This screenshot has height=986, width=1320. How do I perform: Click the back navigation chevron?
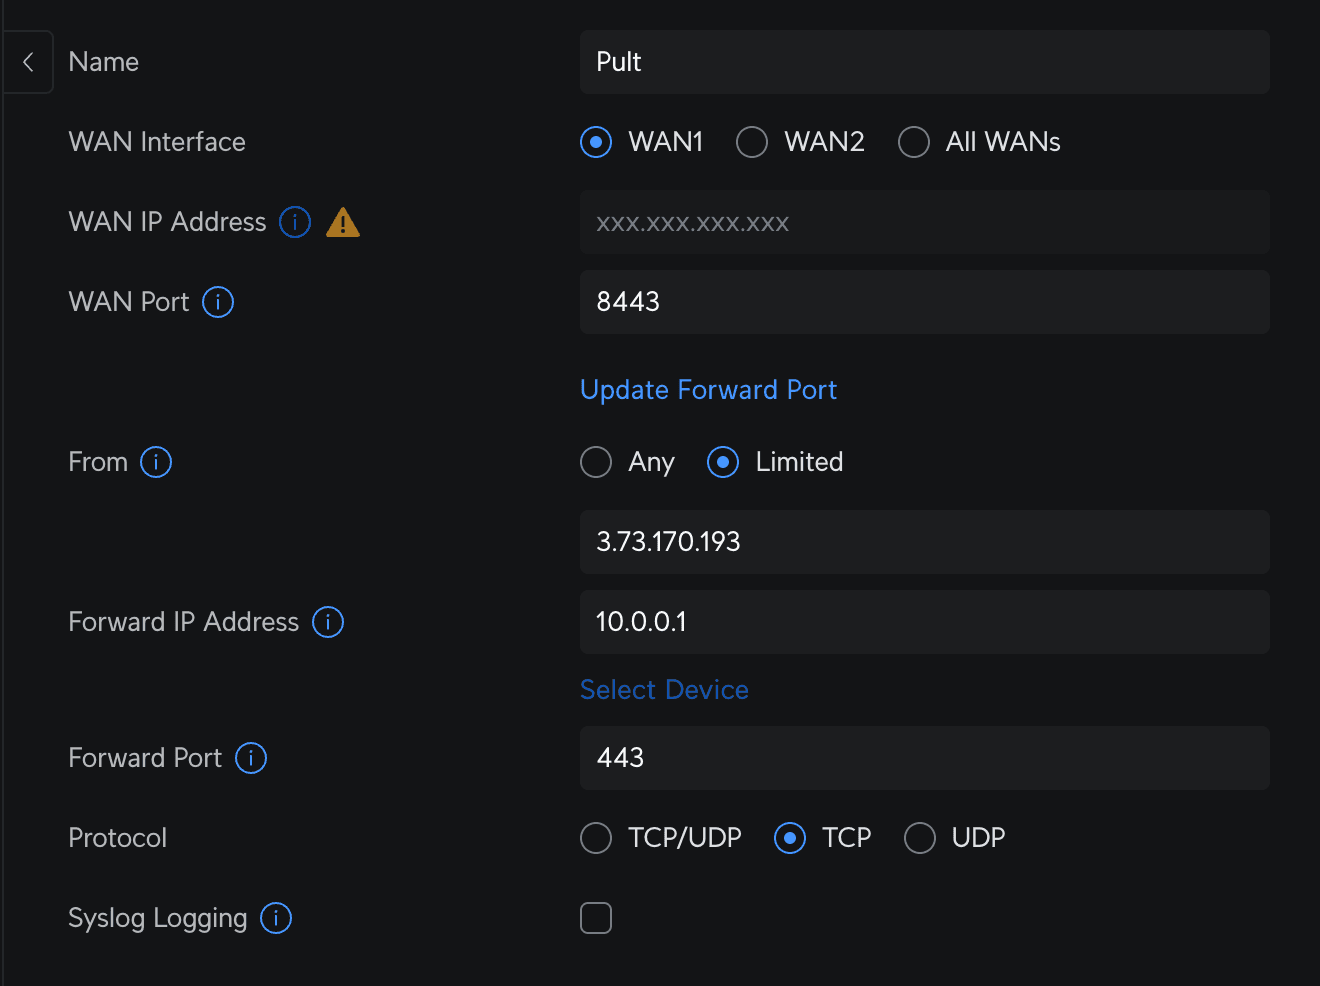click(x=27, y=61)
